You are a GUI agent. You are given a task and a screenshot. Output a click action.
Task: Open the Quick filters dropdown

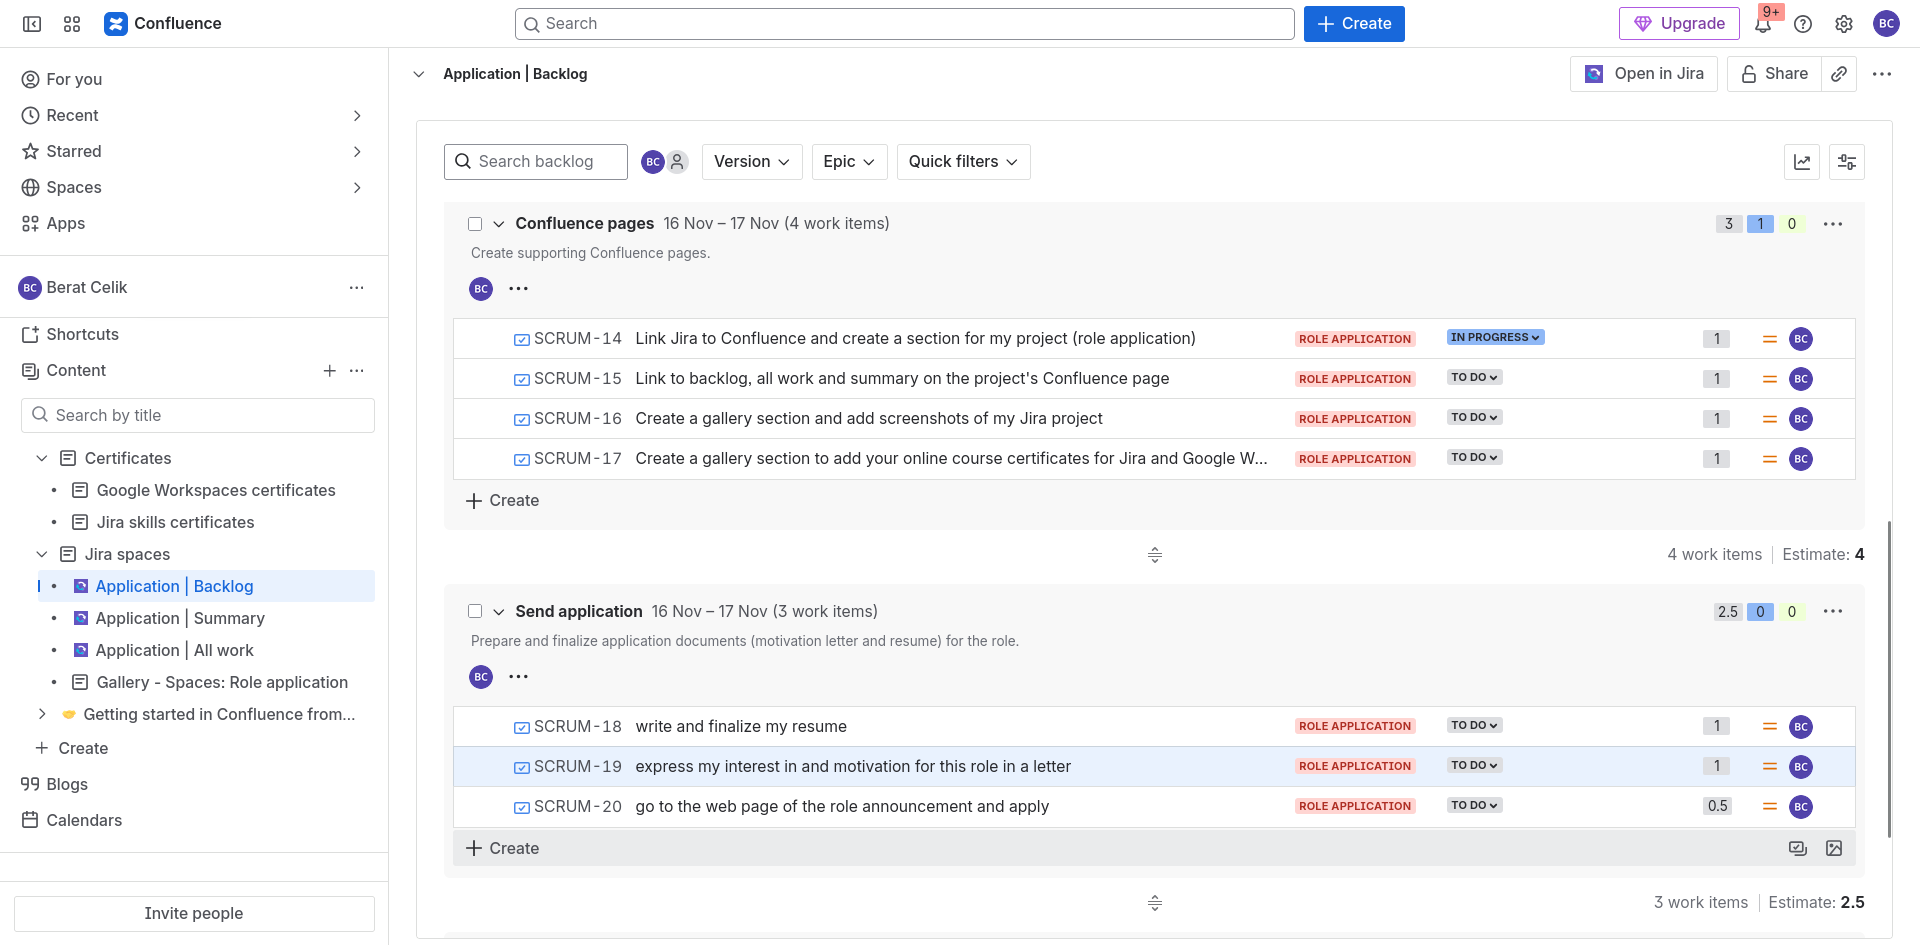click(x=963, y=162)
